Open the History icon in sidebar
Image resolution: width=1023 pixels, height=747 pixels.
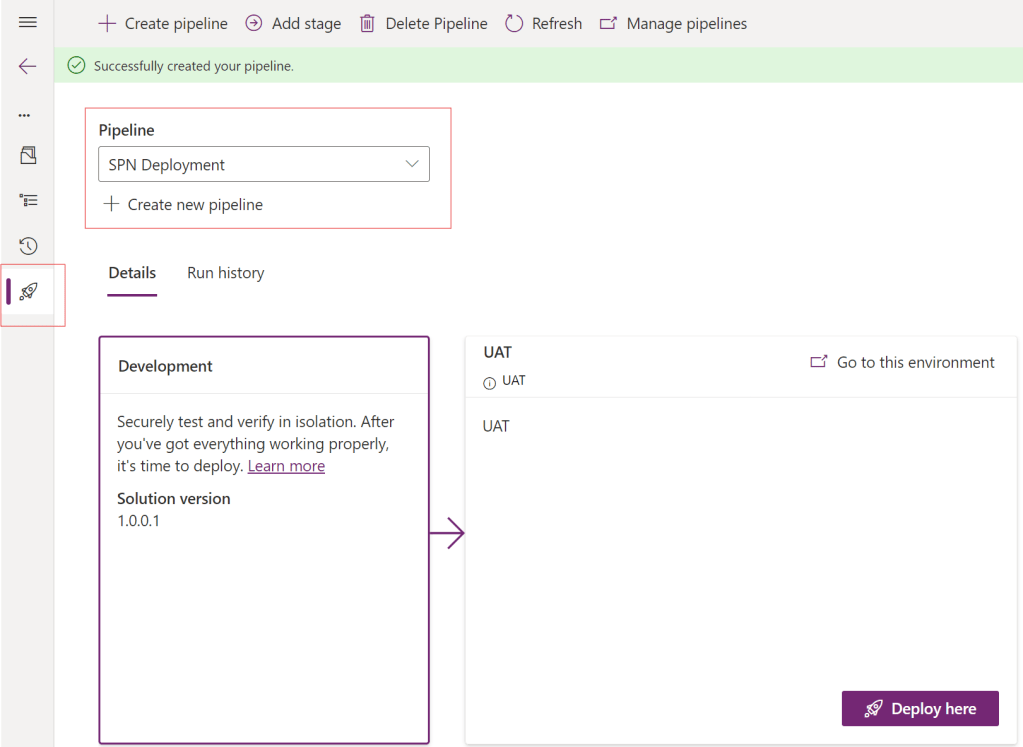tap(28, 246)
